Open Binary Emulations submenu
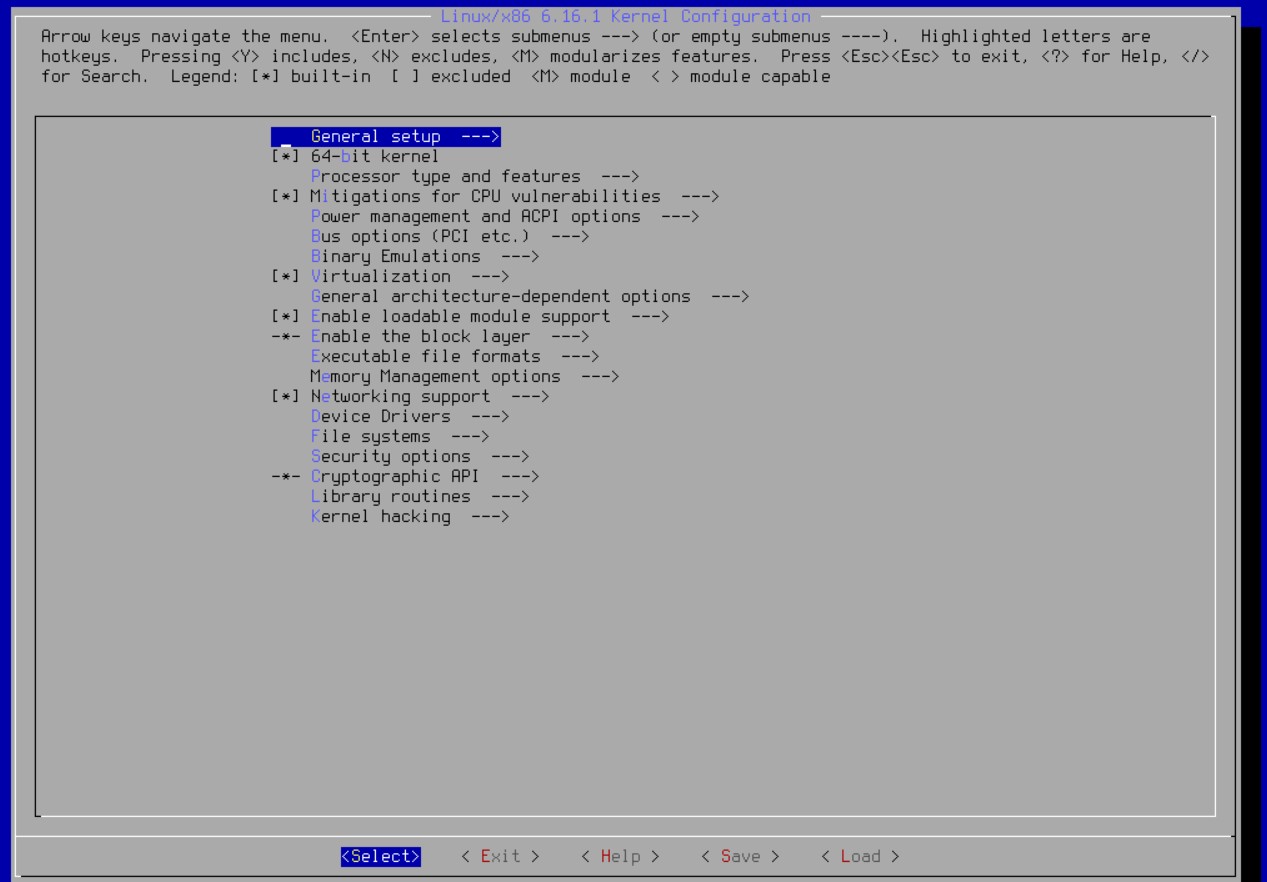The image size is (1267, 882). click(425, 256)
